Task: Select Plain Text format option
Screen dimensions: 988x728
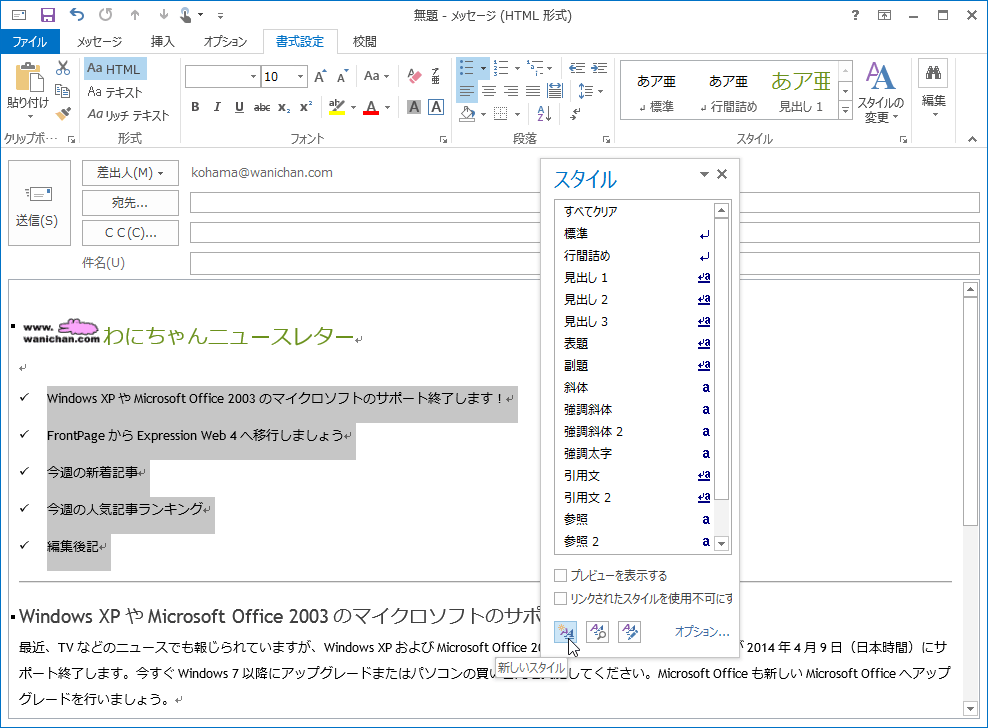Action: [115, 92]
